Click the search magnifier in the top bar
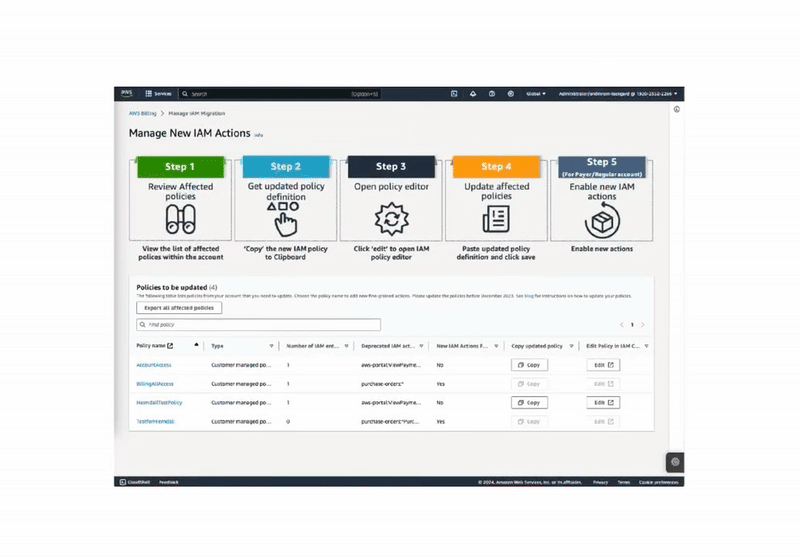Image resolution: width=800 pixels, height=557 pixels. tap(185, 94)
